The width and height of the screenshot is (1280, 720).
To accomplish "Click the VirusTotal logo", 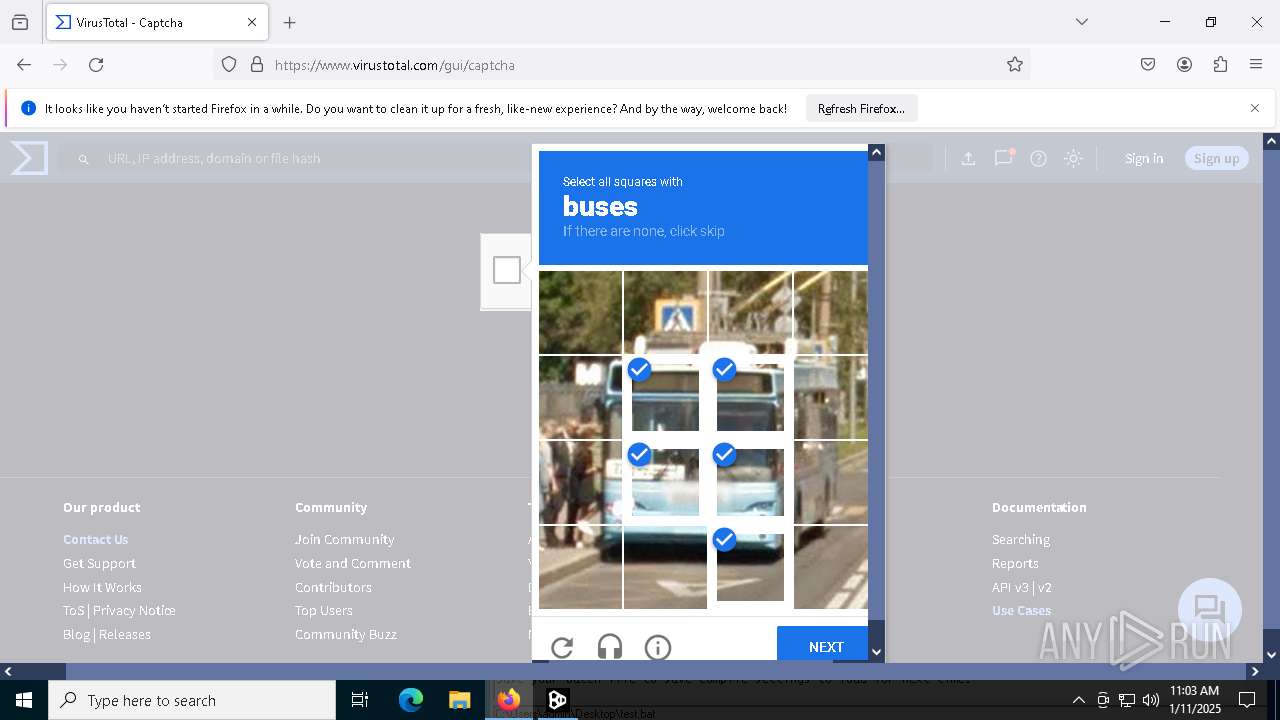I will coord(29,158).
